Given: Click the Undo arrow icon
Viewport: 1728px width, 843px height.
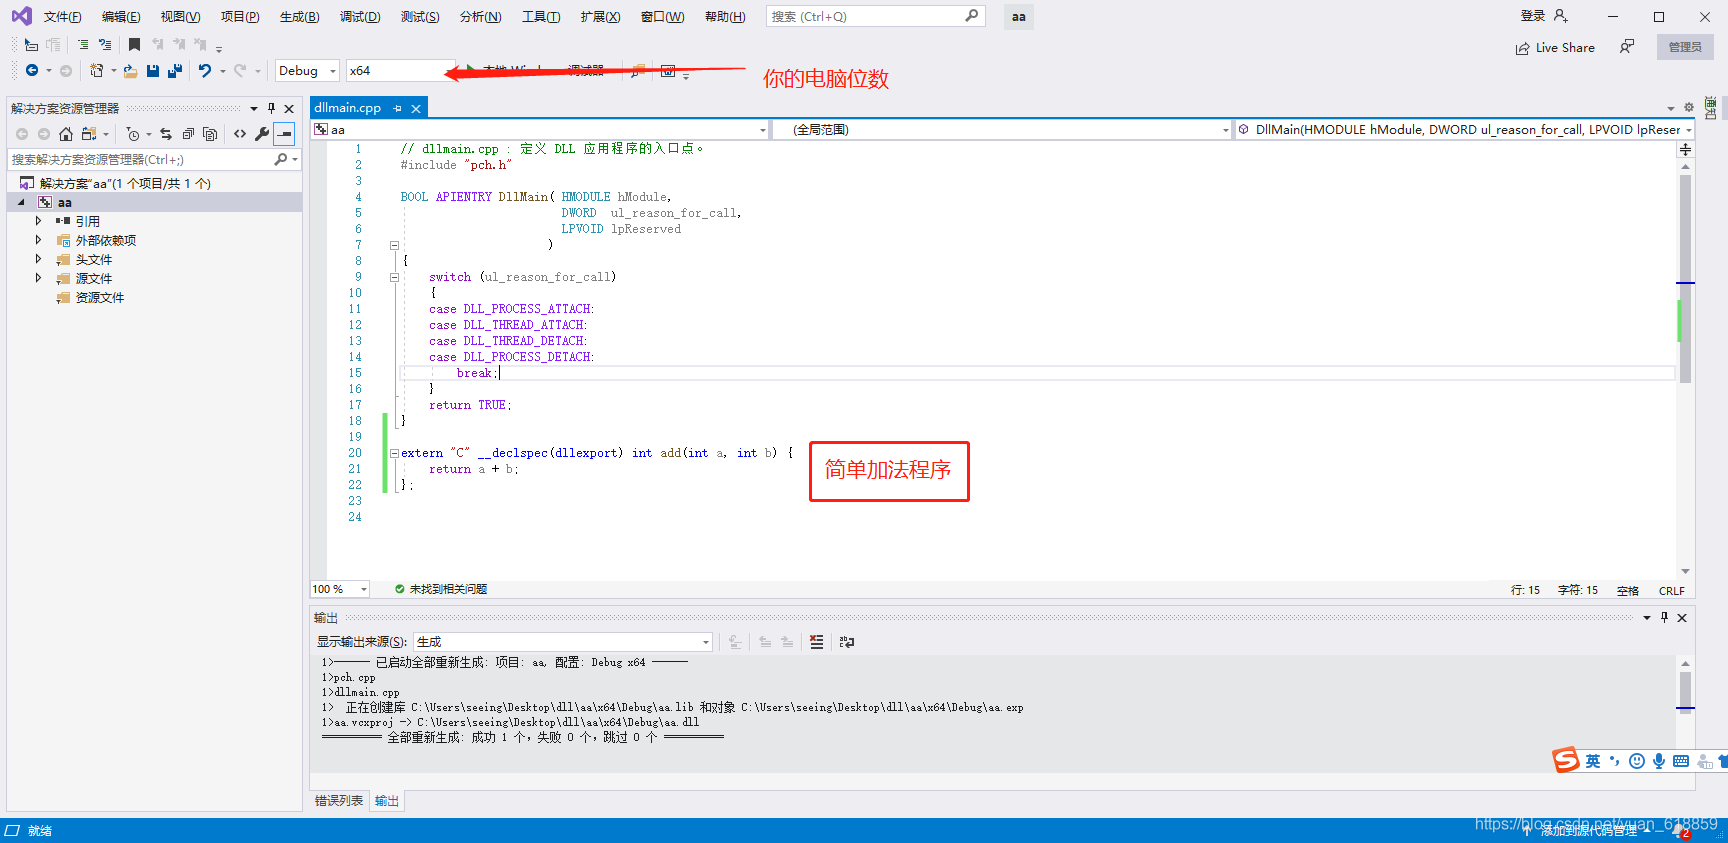Looking at the screenshot, I should tap(205, 71).
